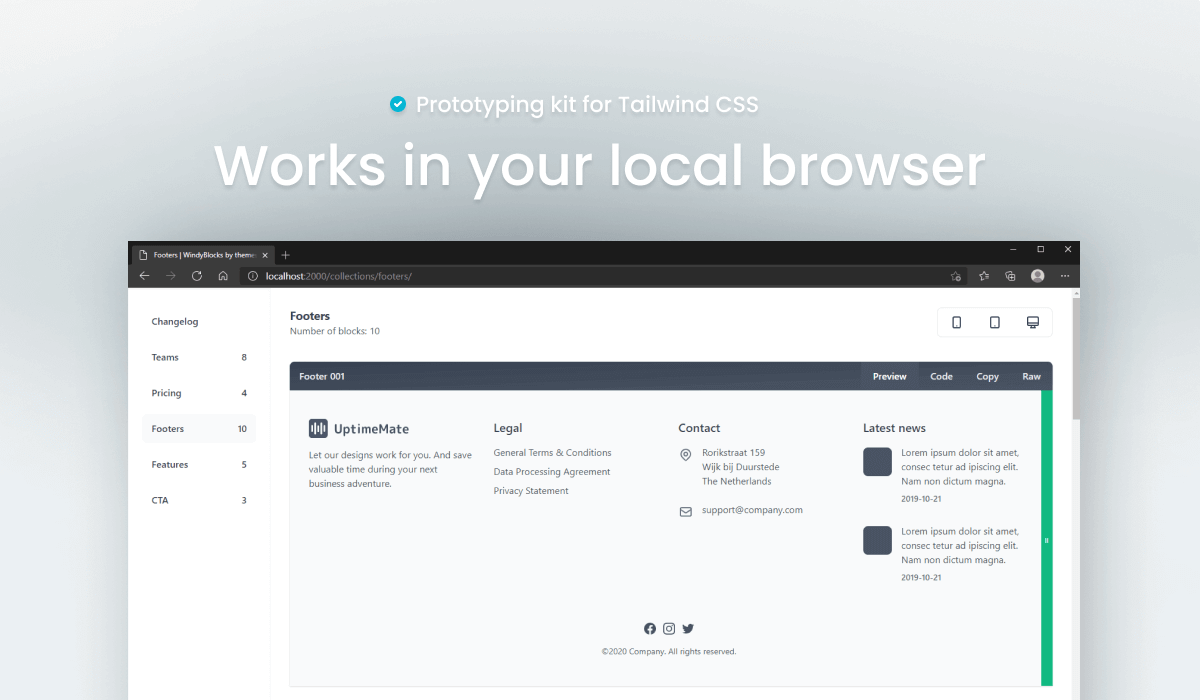1200x700 pixels.
Task: Click the browser refresh icon
Action: point(196,275)
